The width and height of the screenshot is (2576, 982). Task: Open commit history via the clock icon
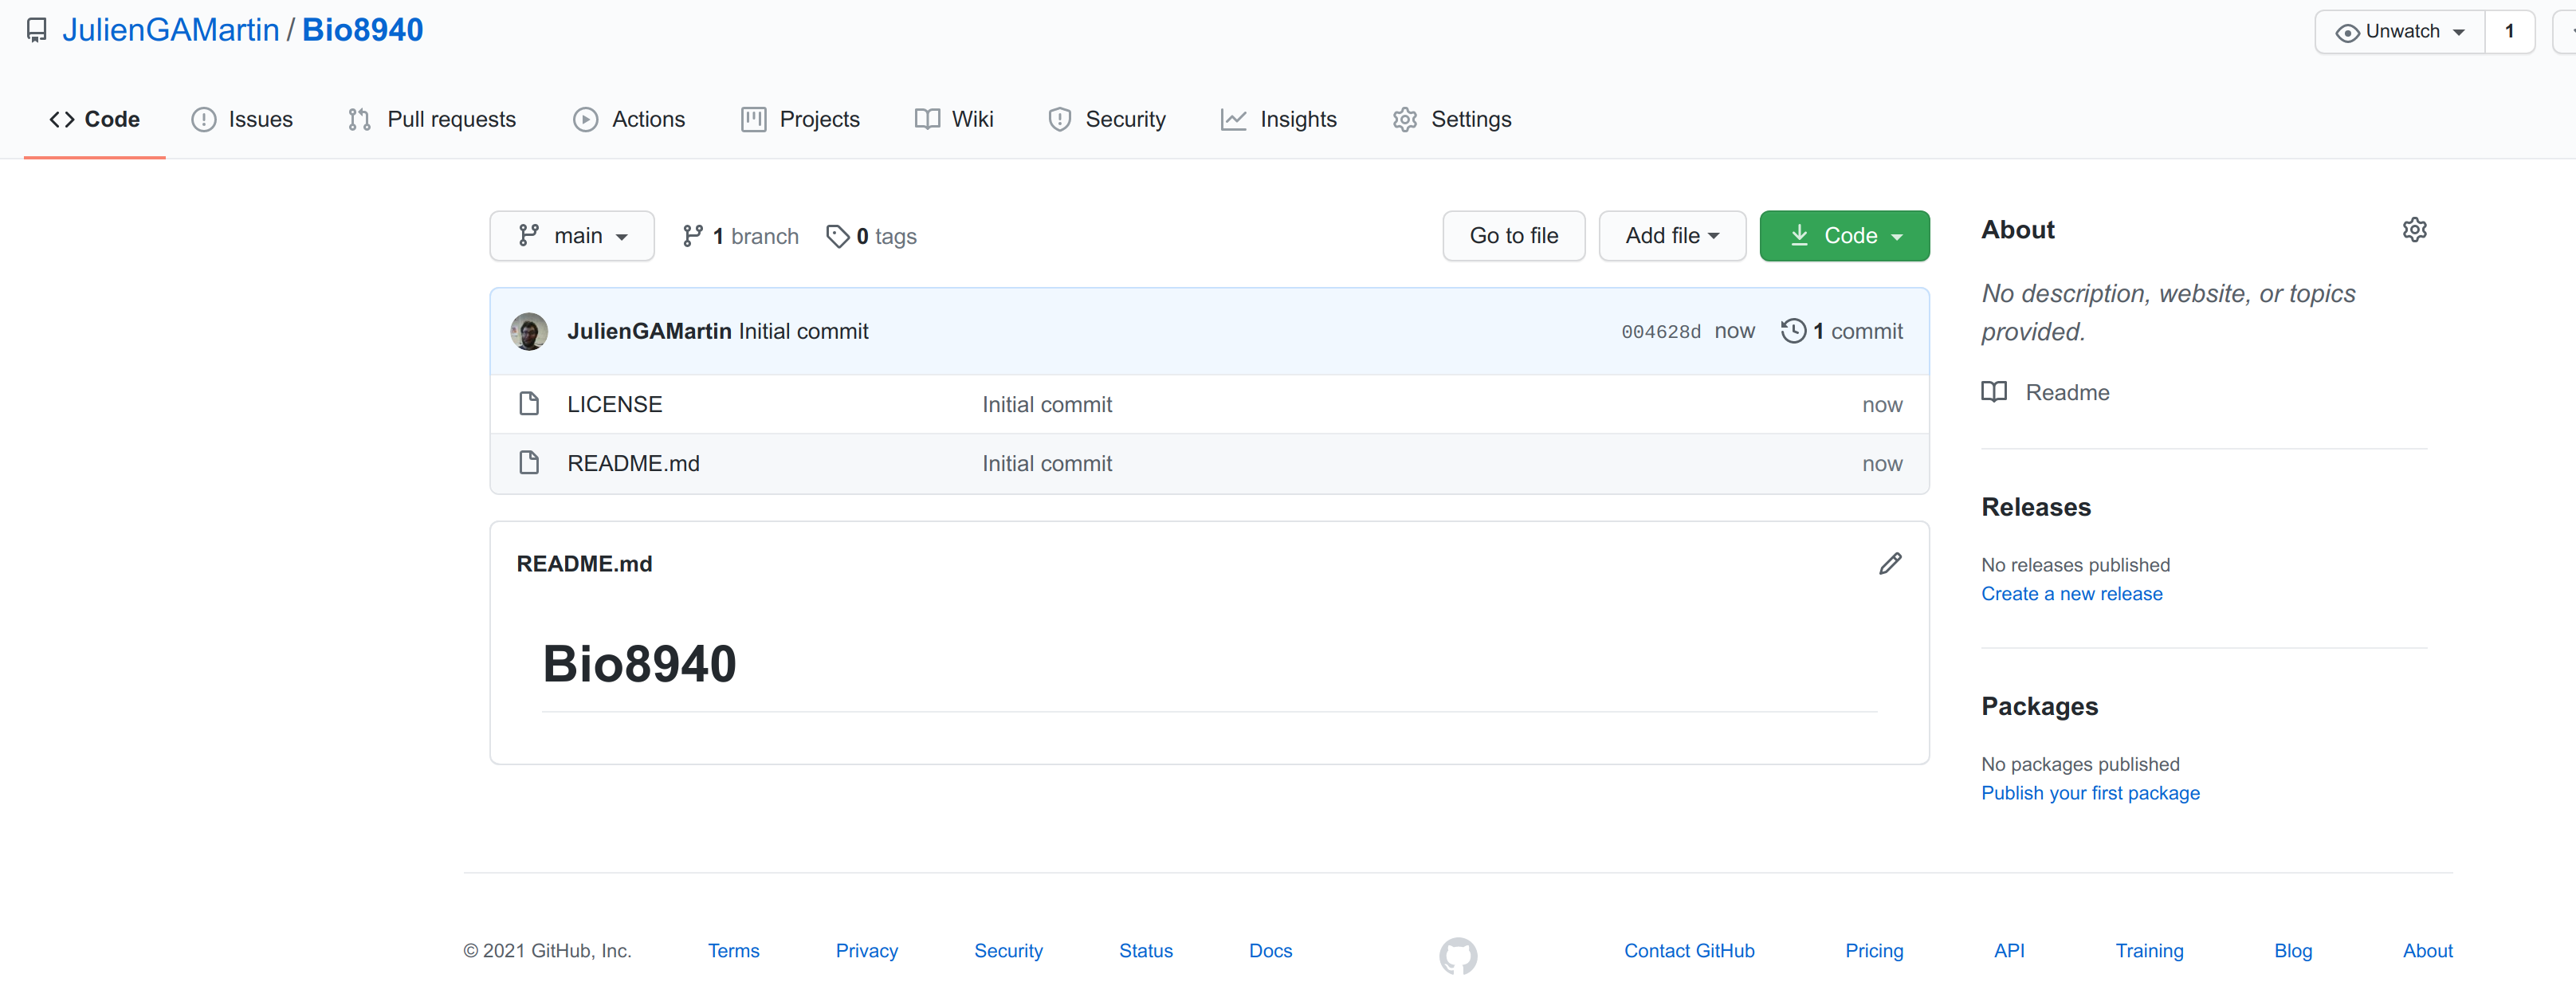point(1793,331)
